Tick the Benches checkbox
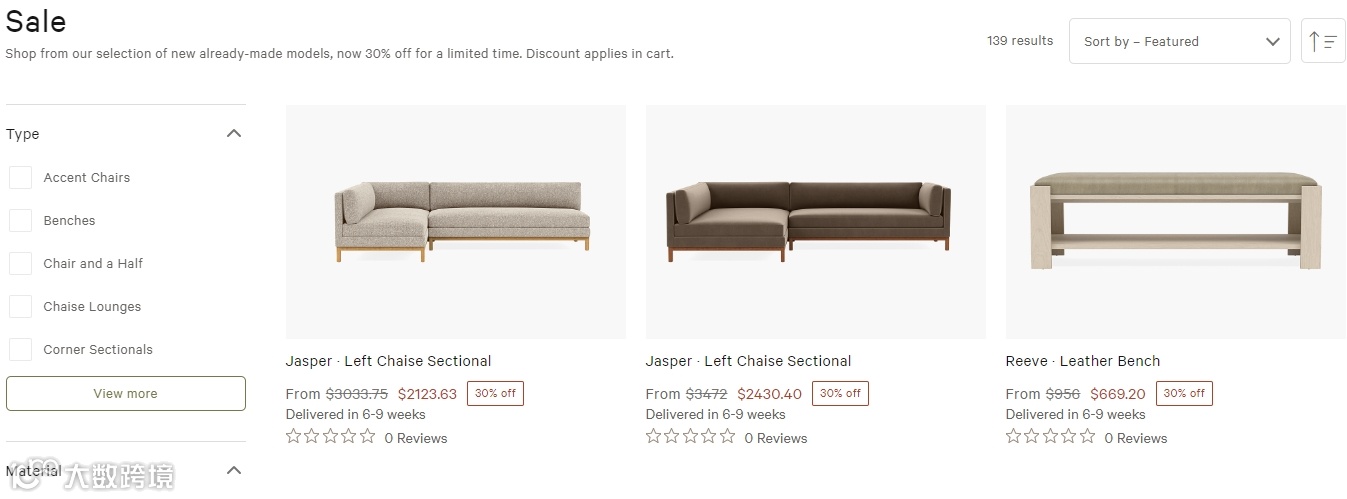This screenshot has height=499, width=1347. click(x=21, y=220)
